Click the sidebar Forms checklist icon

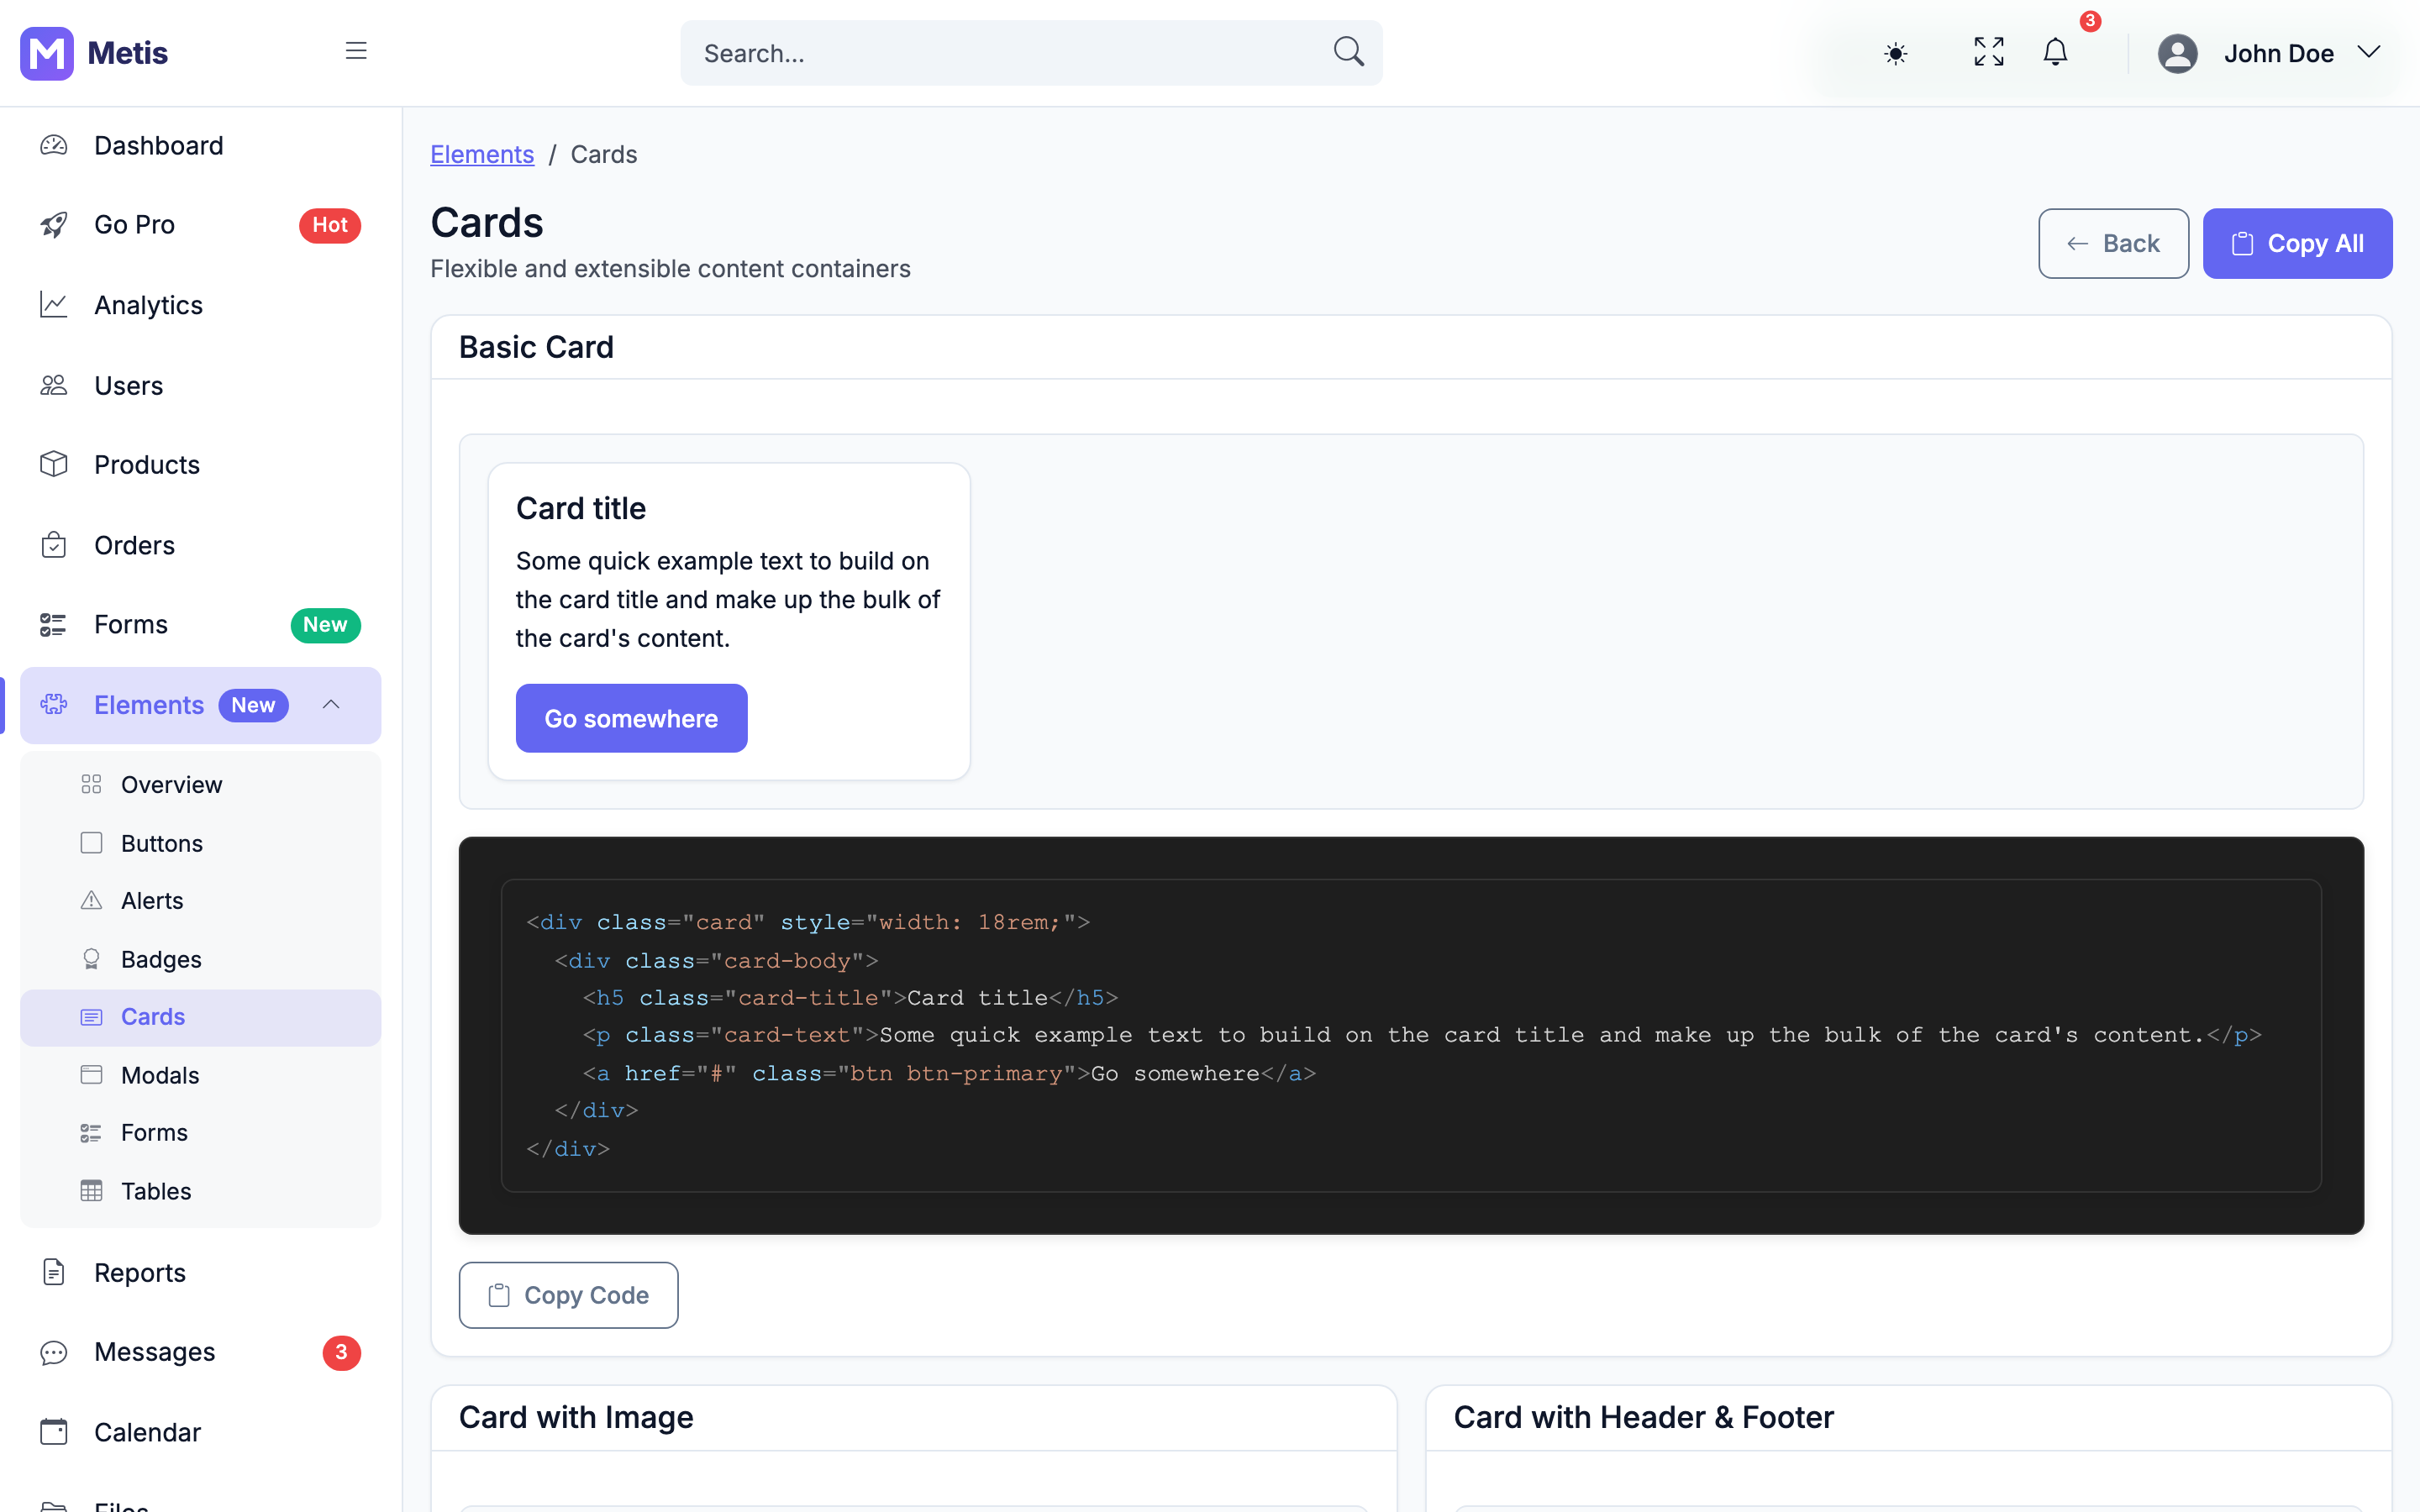pos(54,625)
